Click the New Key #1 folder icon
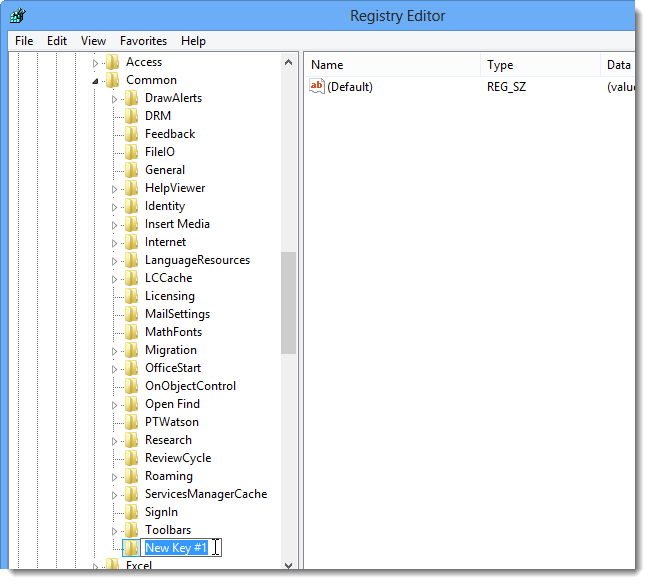The image size is (650, 584). pyautogui.click(x=131, y=548)
